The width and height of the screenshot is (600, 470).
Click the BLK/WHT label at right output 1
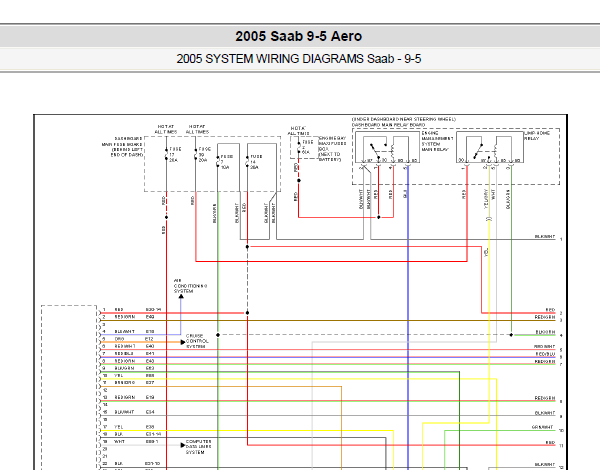pos(545,237)
